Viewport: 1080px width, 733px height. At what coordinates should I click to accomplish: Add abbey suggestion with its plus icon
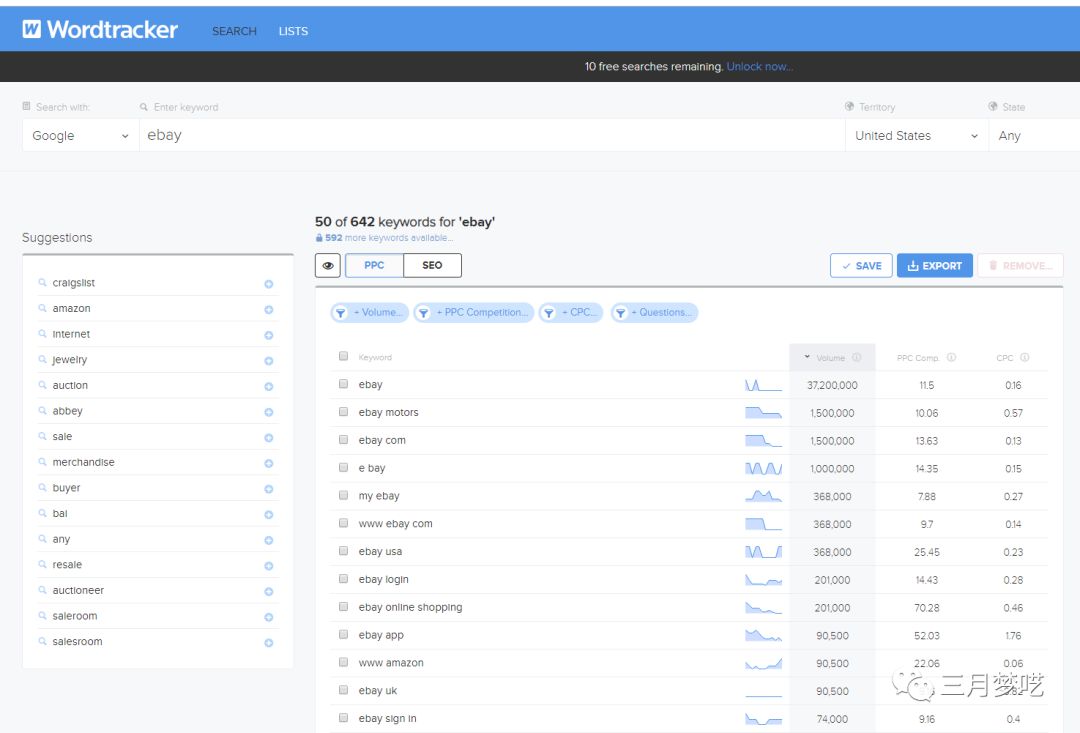pos(269,412)
